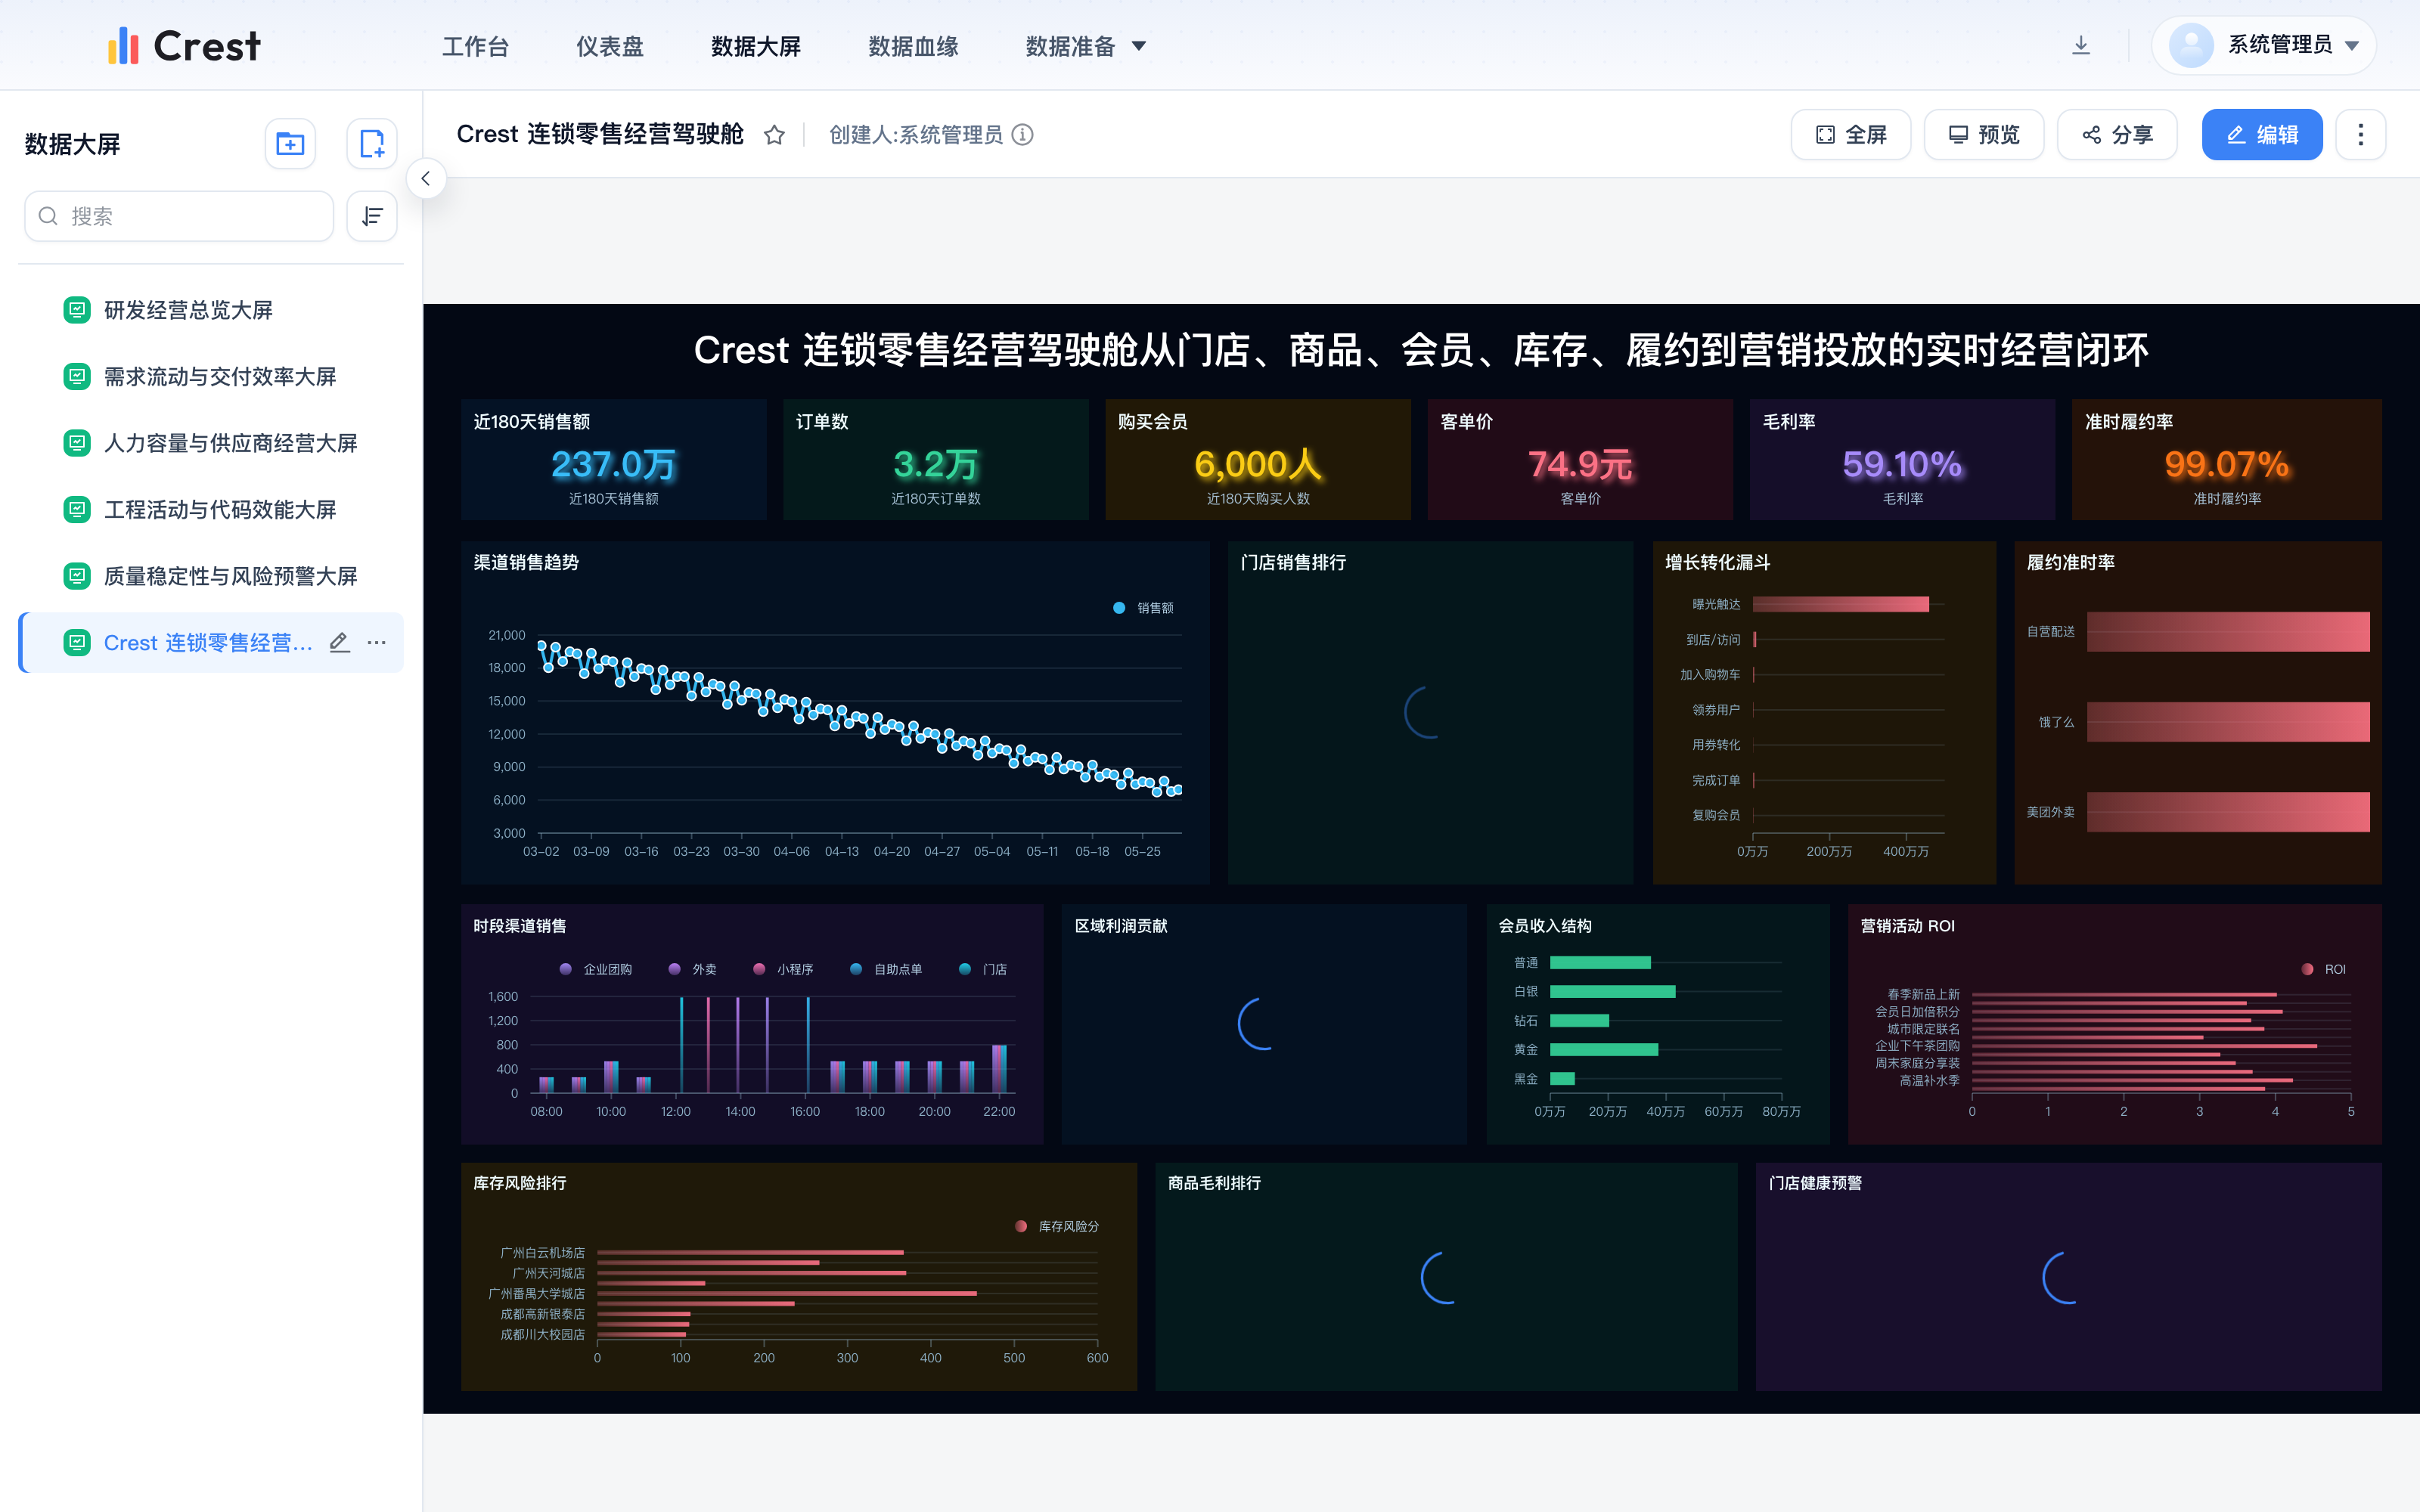Focus the 搜索 search input field
Image resolution: width=2420 pixels, height=1512 pixels.
[x=179, y=216]
